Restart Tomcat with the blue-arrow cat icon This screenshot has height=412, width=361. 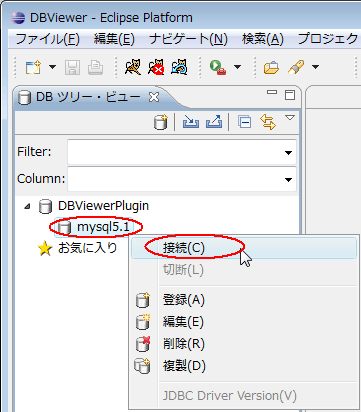point(179,67)
